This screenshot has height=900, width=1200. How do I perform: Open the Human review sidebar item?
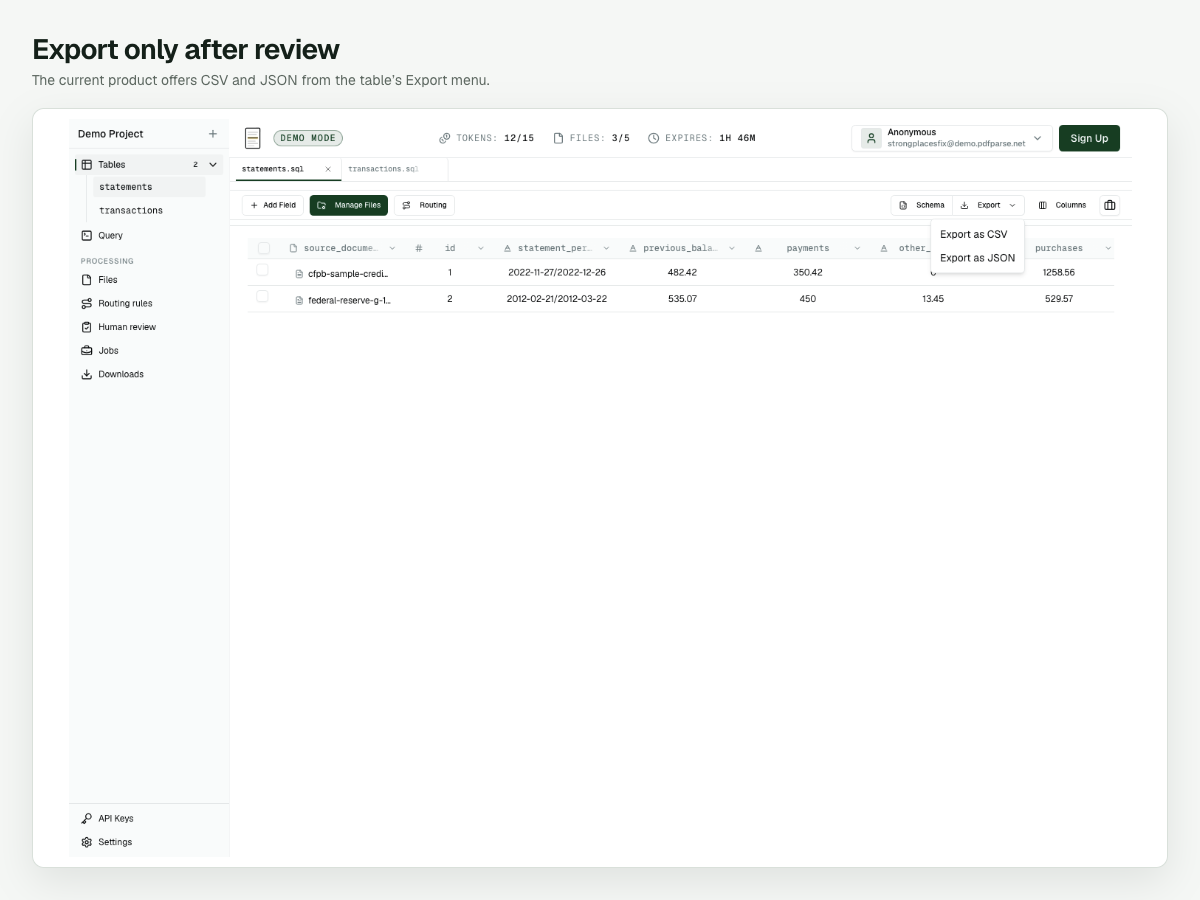pyautogui.click(x=118, y=327)
